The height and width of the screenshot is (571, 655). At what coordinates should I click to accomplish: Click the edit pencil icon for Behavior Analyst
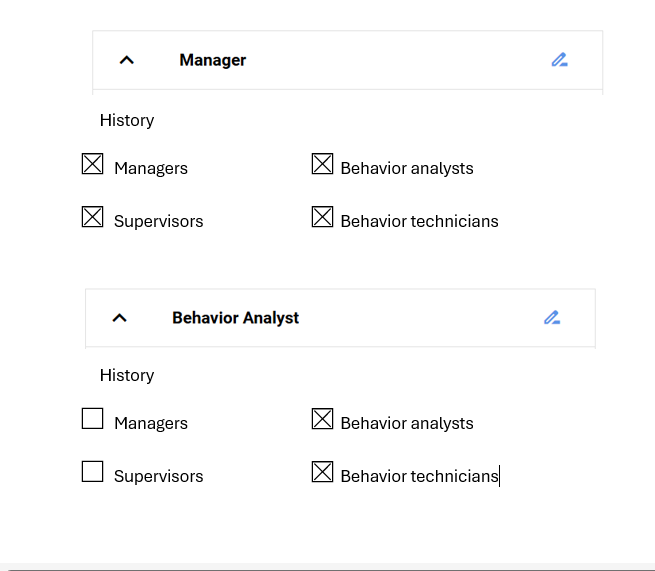coord(552,318)
